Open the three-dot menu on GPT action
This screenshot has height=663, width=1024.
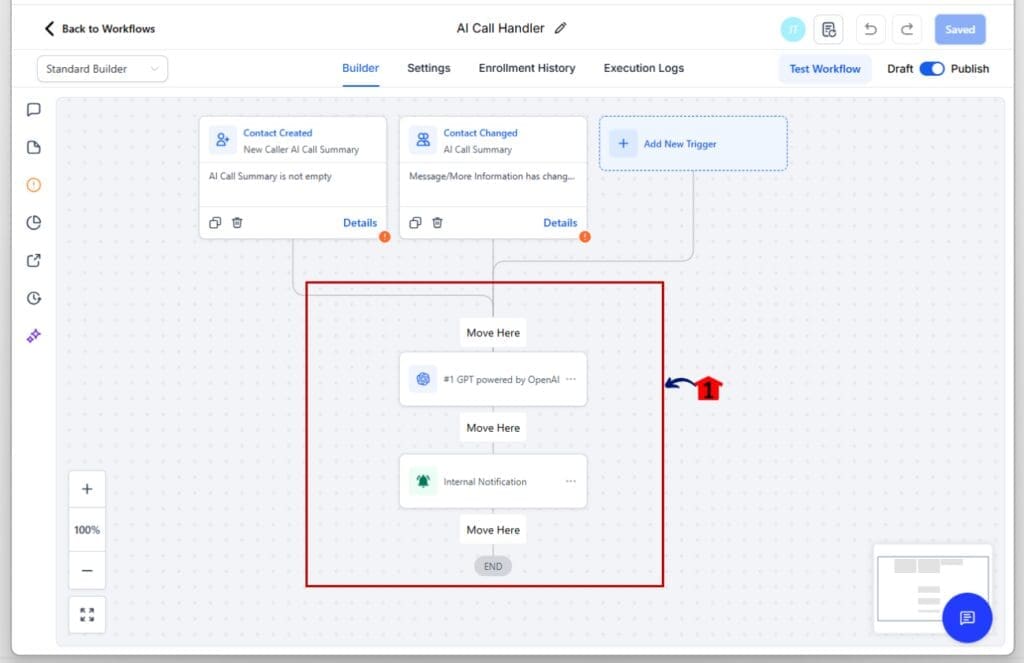coord(571,379)
